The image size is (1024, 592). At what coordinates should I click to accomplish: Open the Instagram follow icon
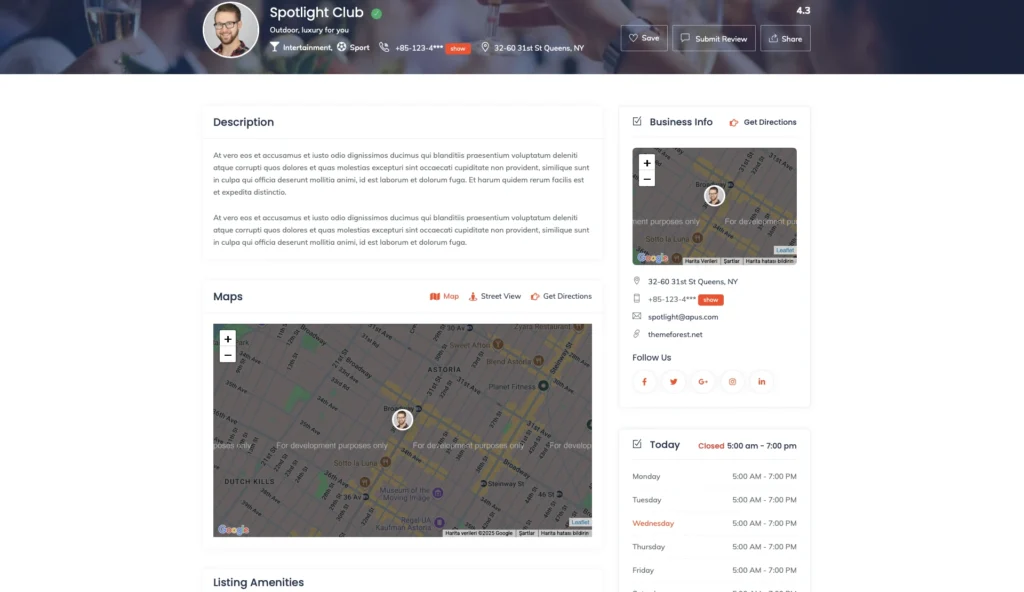pyautogui.click(x=732, y=381)
